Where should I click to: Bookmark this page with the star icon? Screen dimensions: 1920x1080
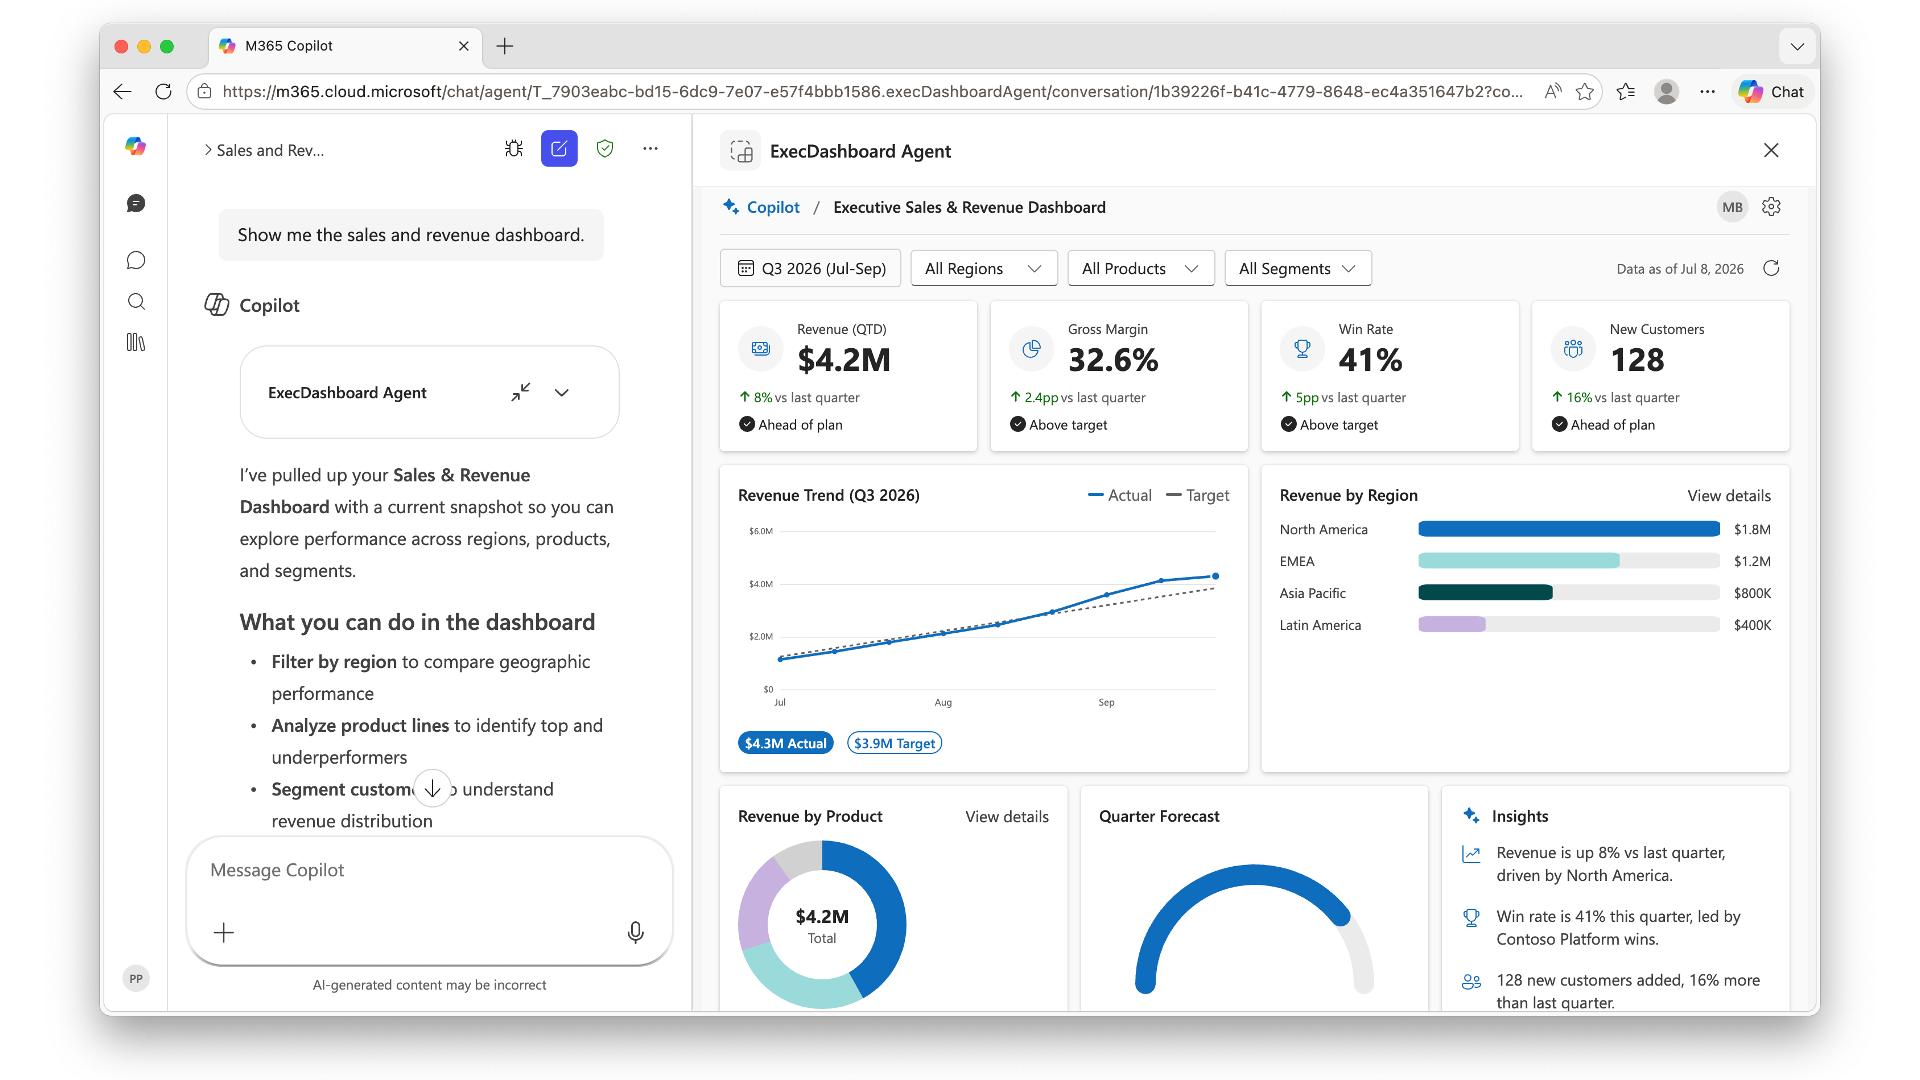[1585, 92]
